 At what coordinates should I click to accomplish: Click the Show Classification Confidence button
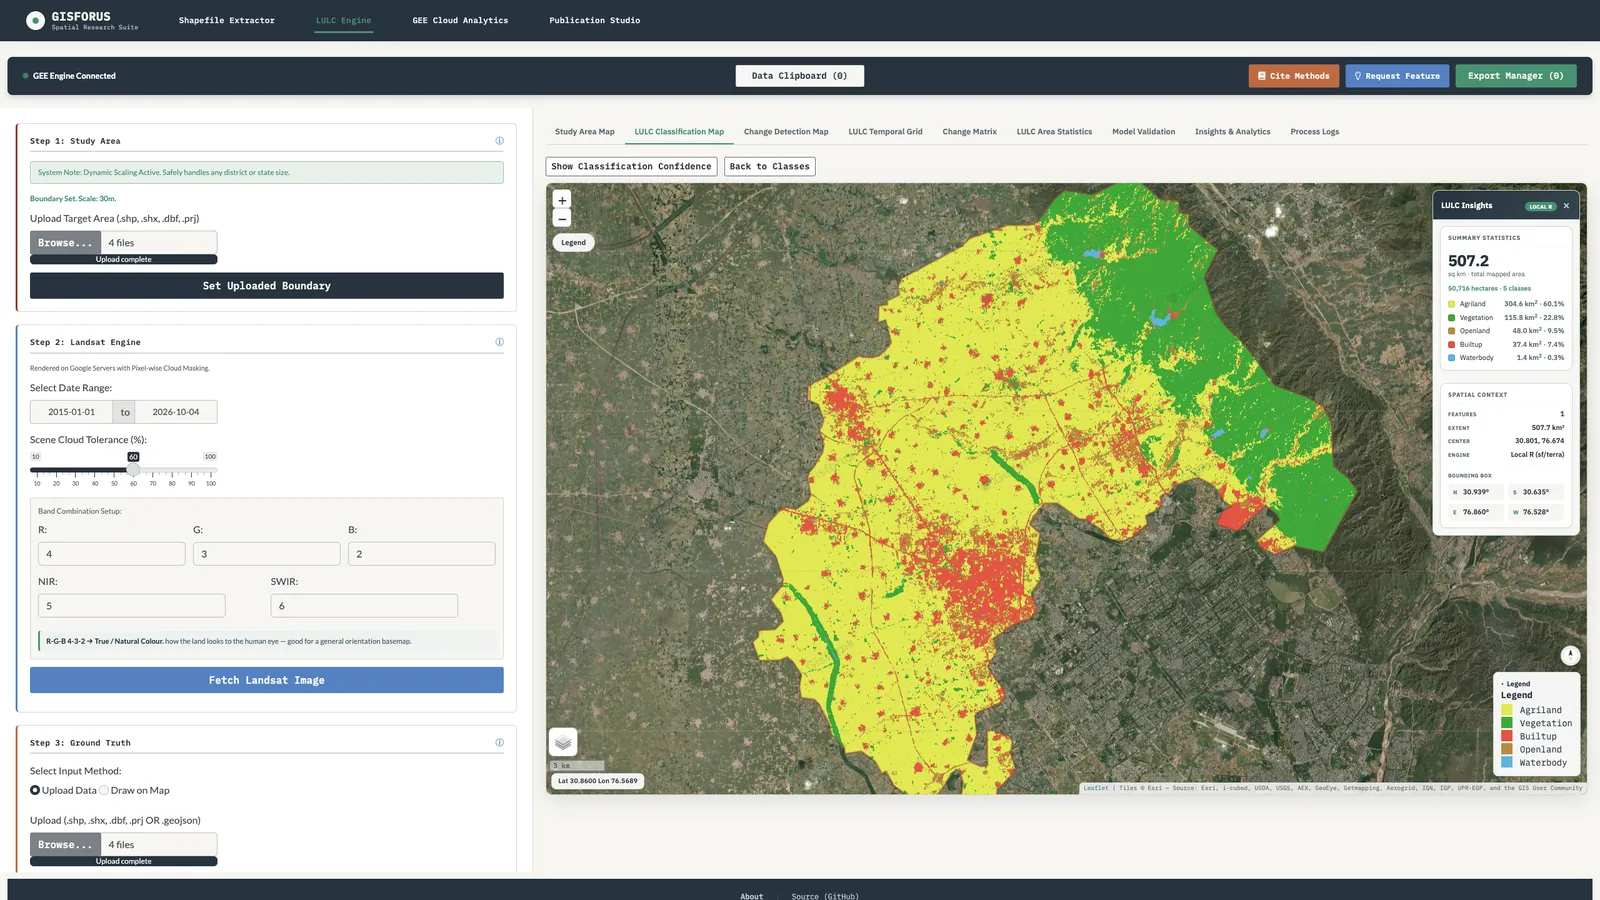pyautogui.click(x=631, y=167)
